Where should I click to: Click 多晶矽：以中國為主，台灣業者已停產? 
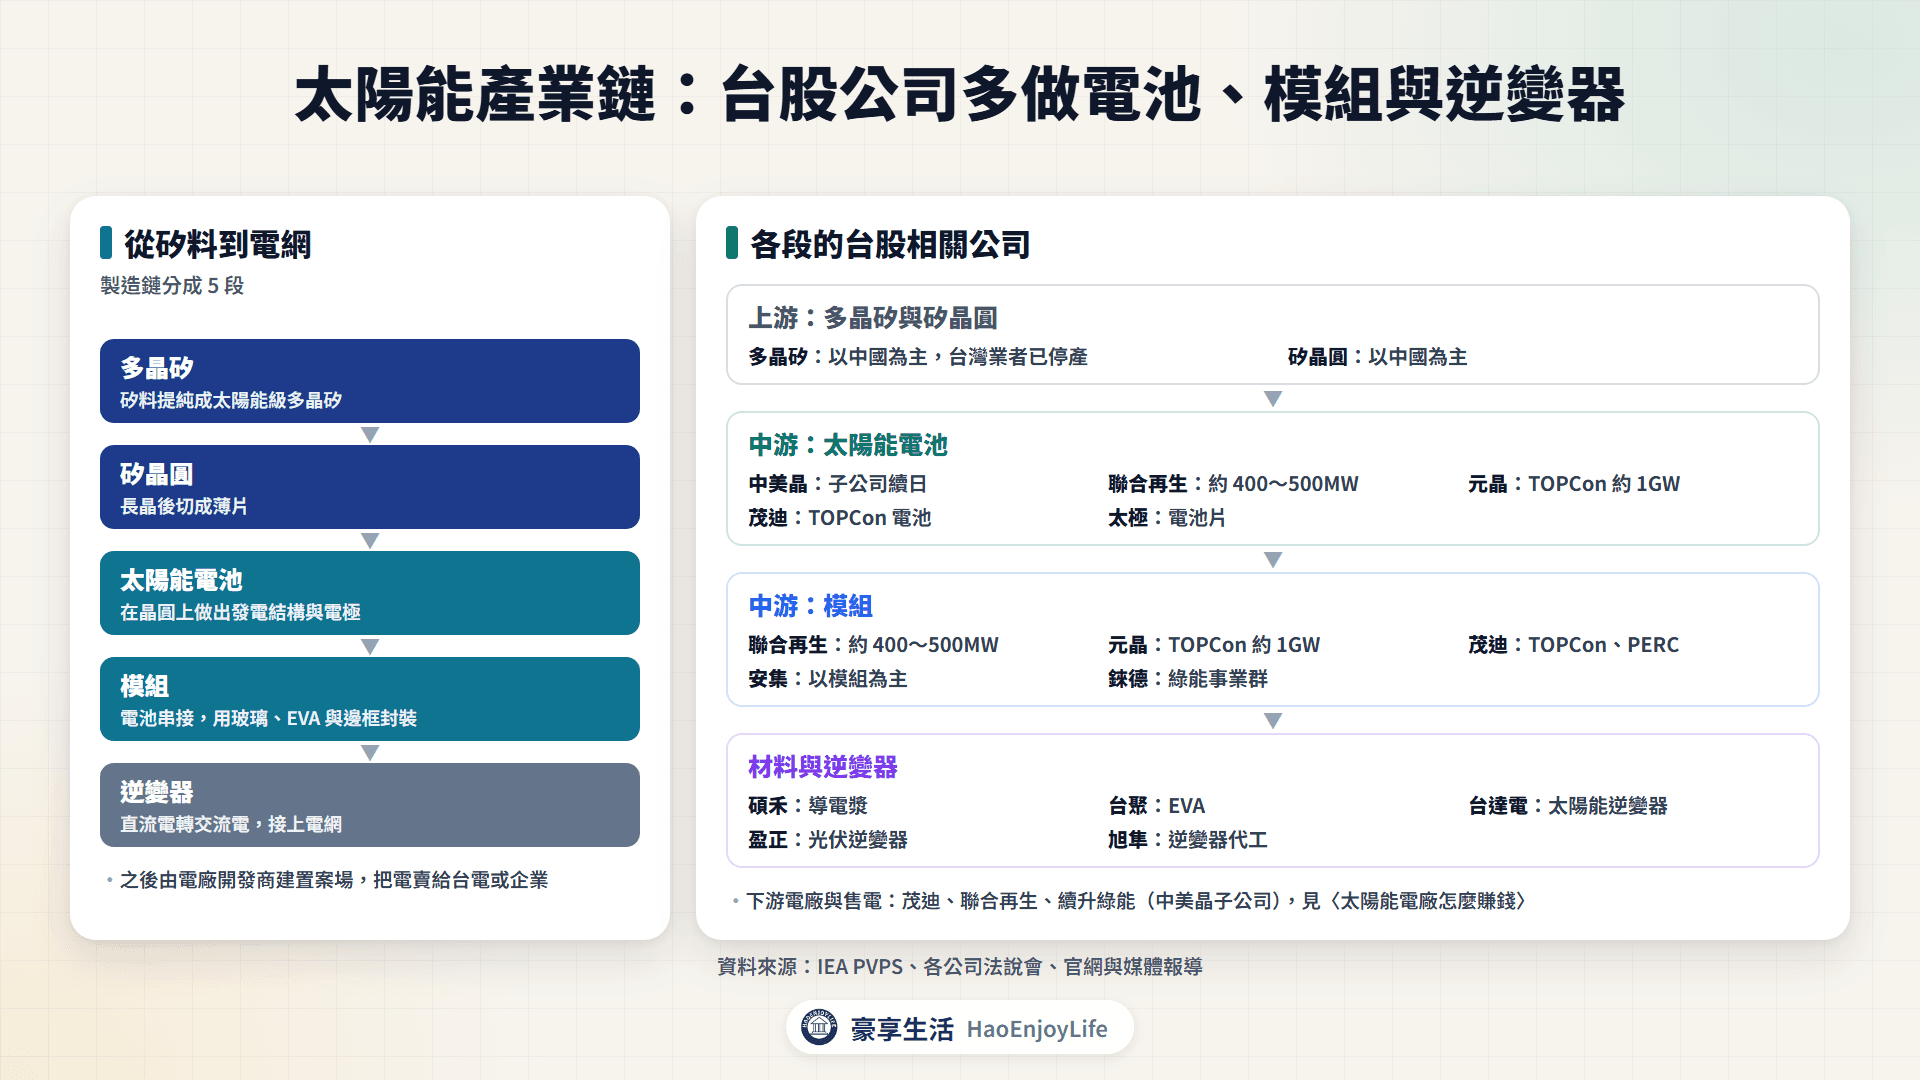[918, 357]
